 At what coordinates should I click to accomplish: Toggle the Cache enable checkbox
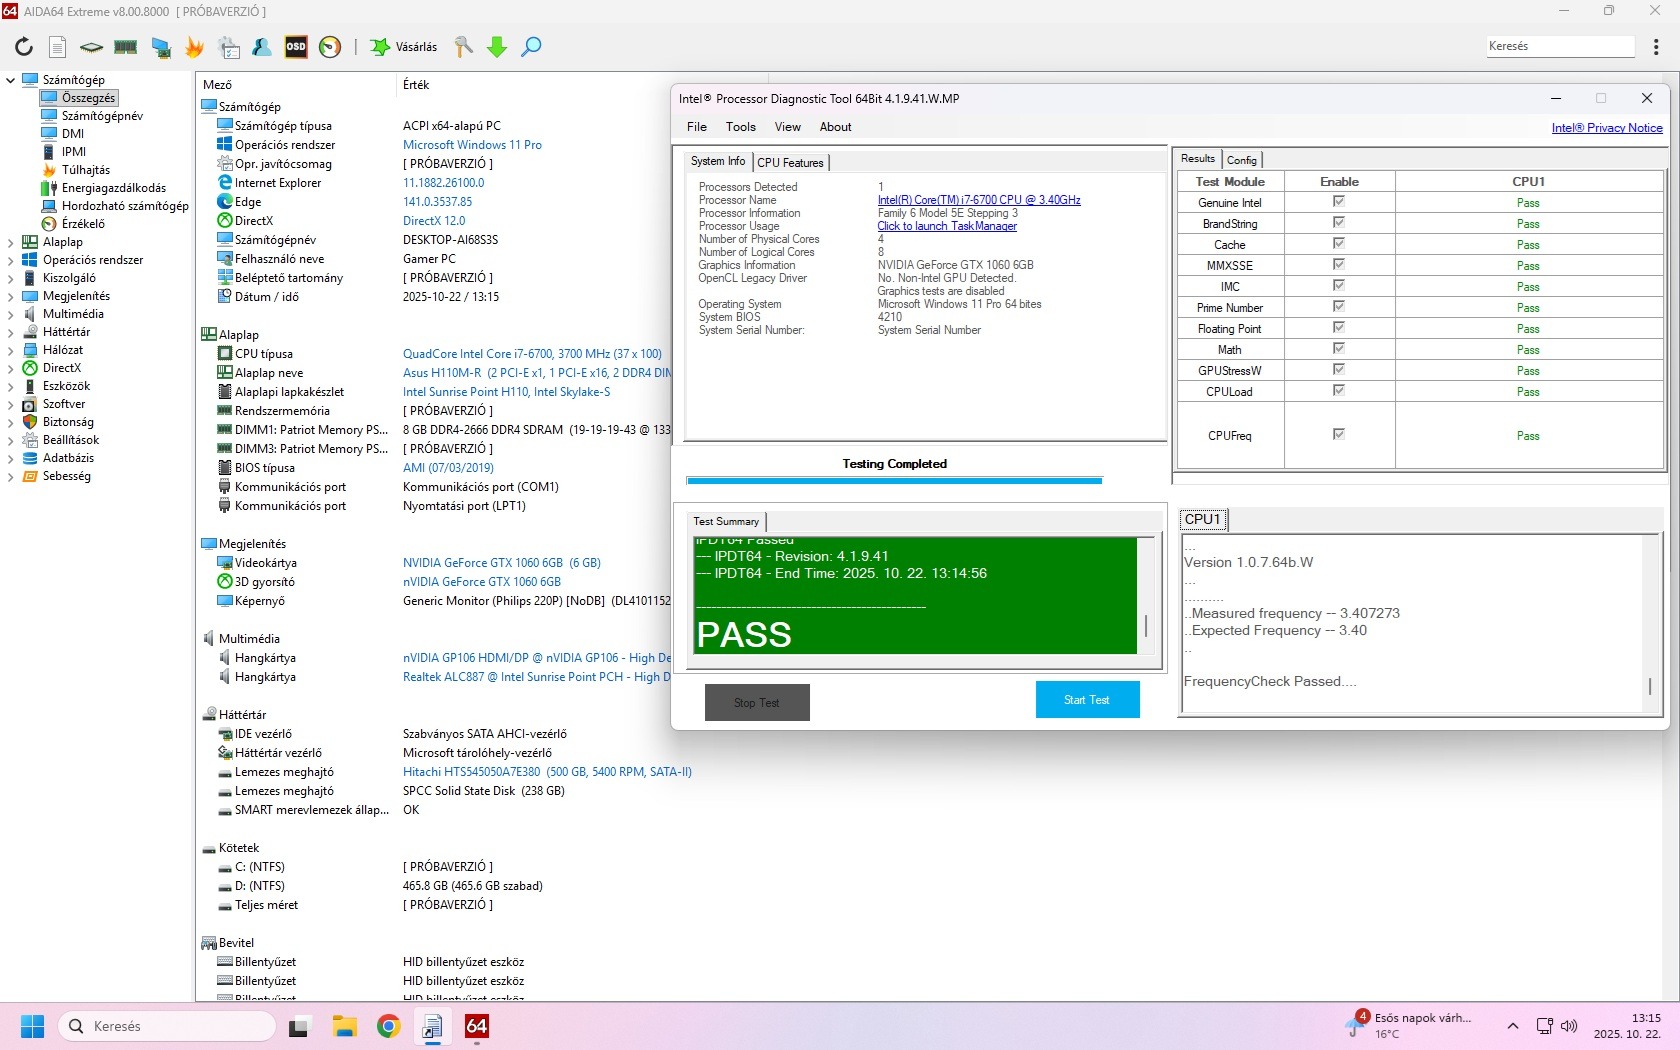1339,244
